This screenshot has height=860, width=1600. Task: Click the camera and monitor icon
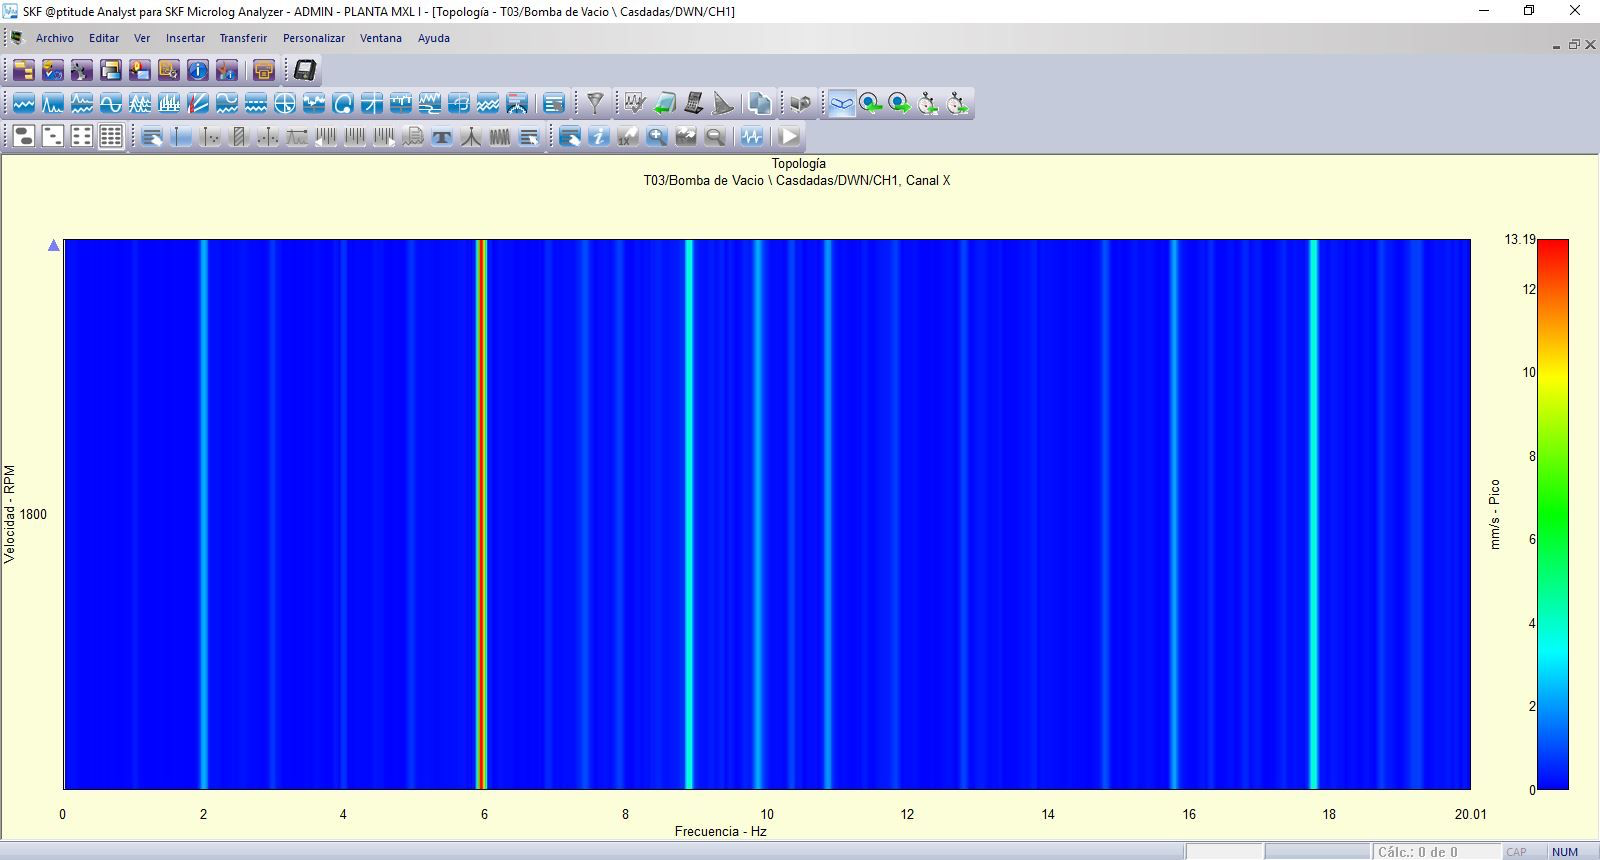[x=800, y=103]
